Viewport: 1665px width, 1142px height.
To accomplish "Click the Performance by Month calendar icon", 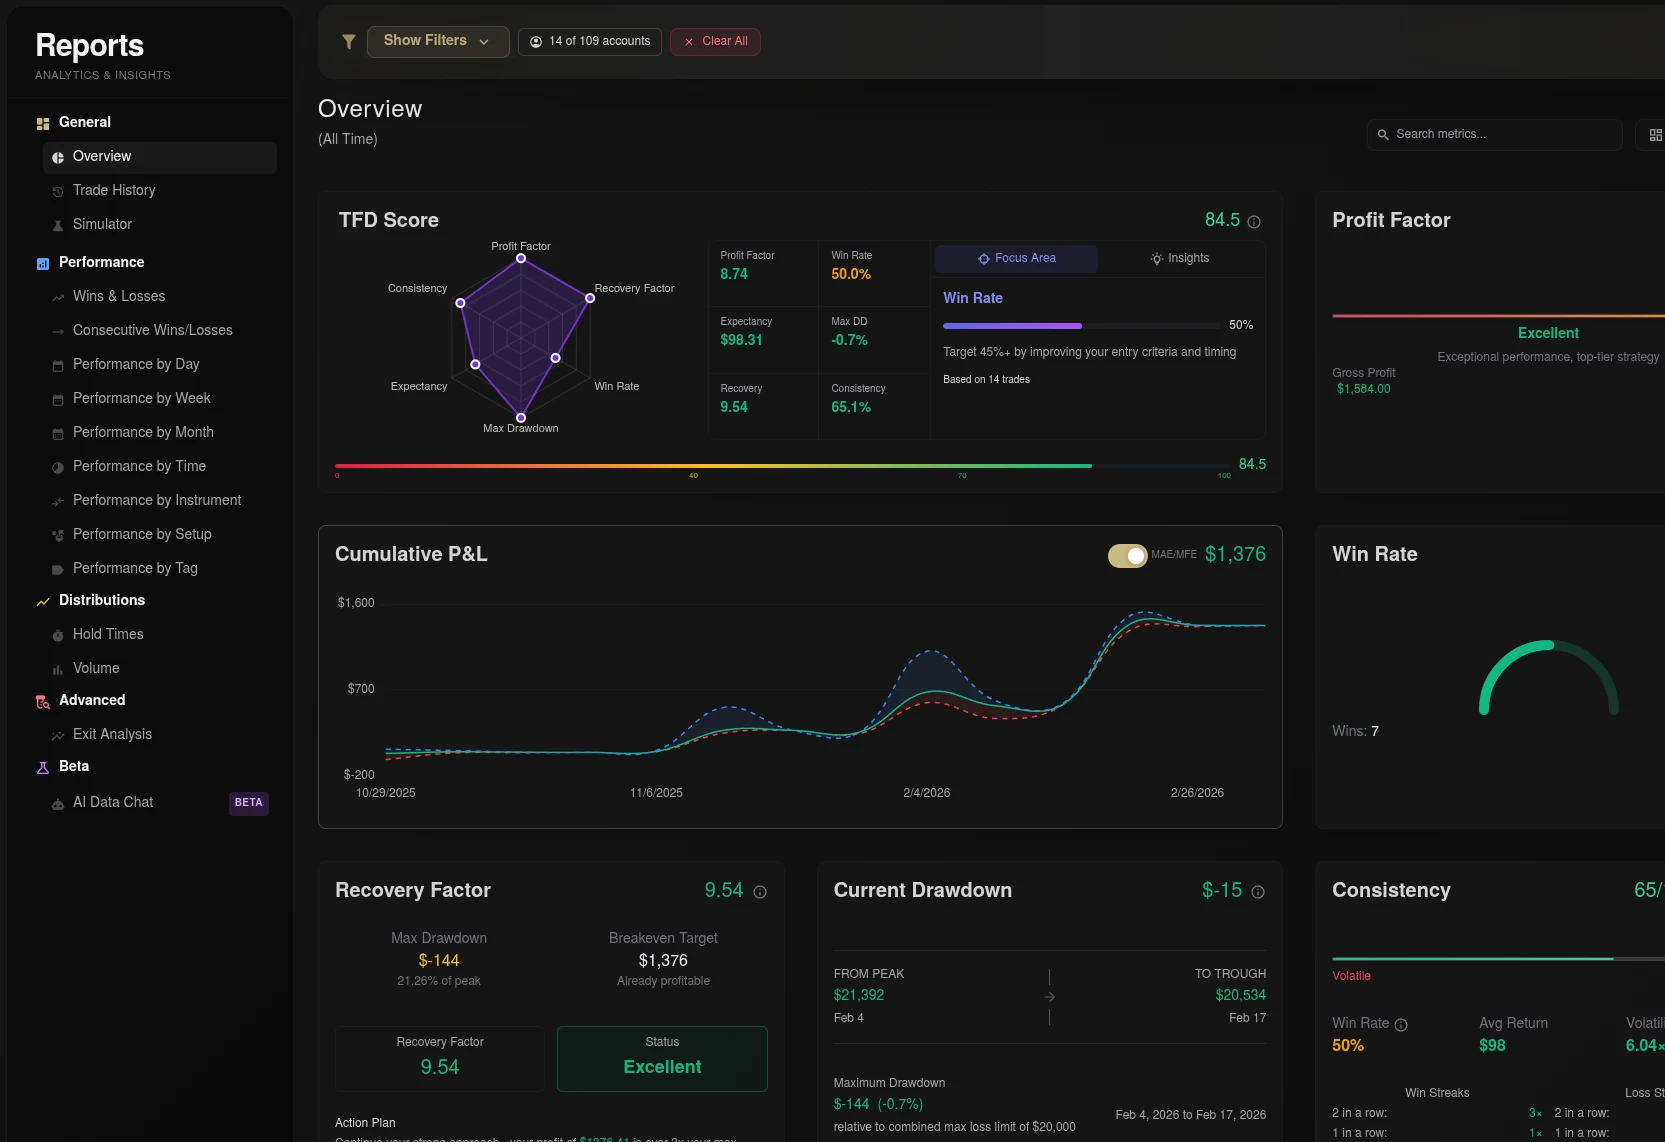I will [58, 433].
